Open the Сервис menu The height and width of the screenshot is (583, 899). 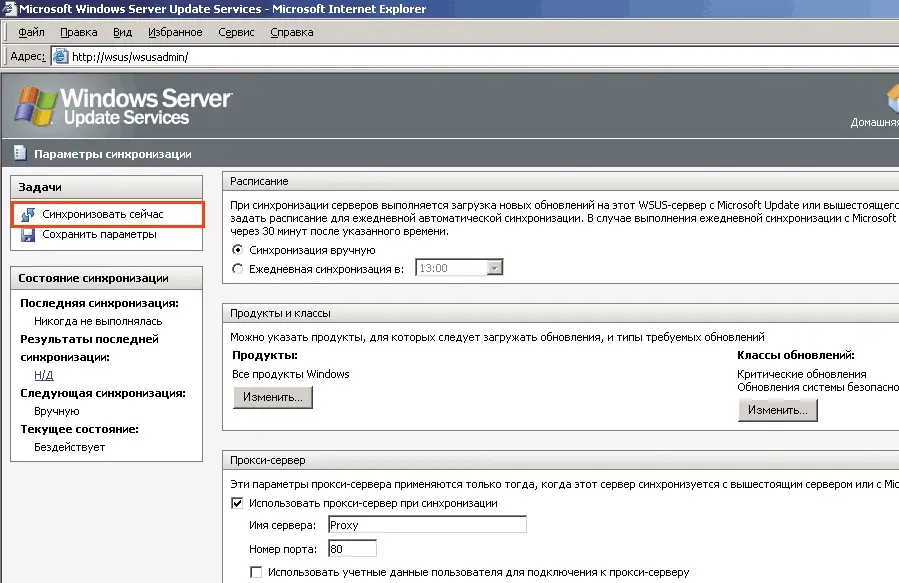click(x=236, y=32)
